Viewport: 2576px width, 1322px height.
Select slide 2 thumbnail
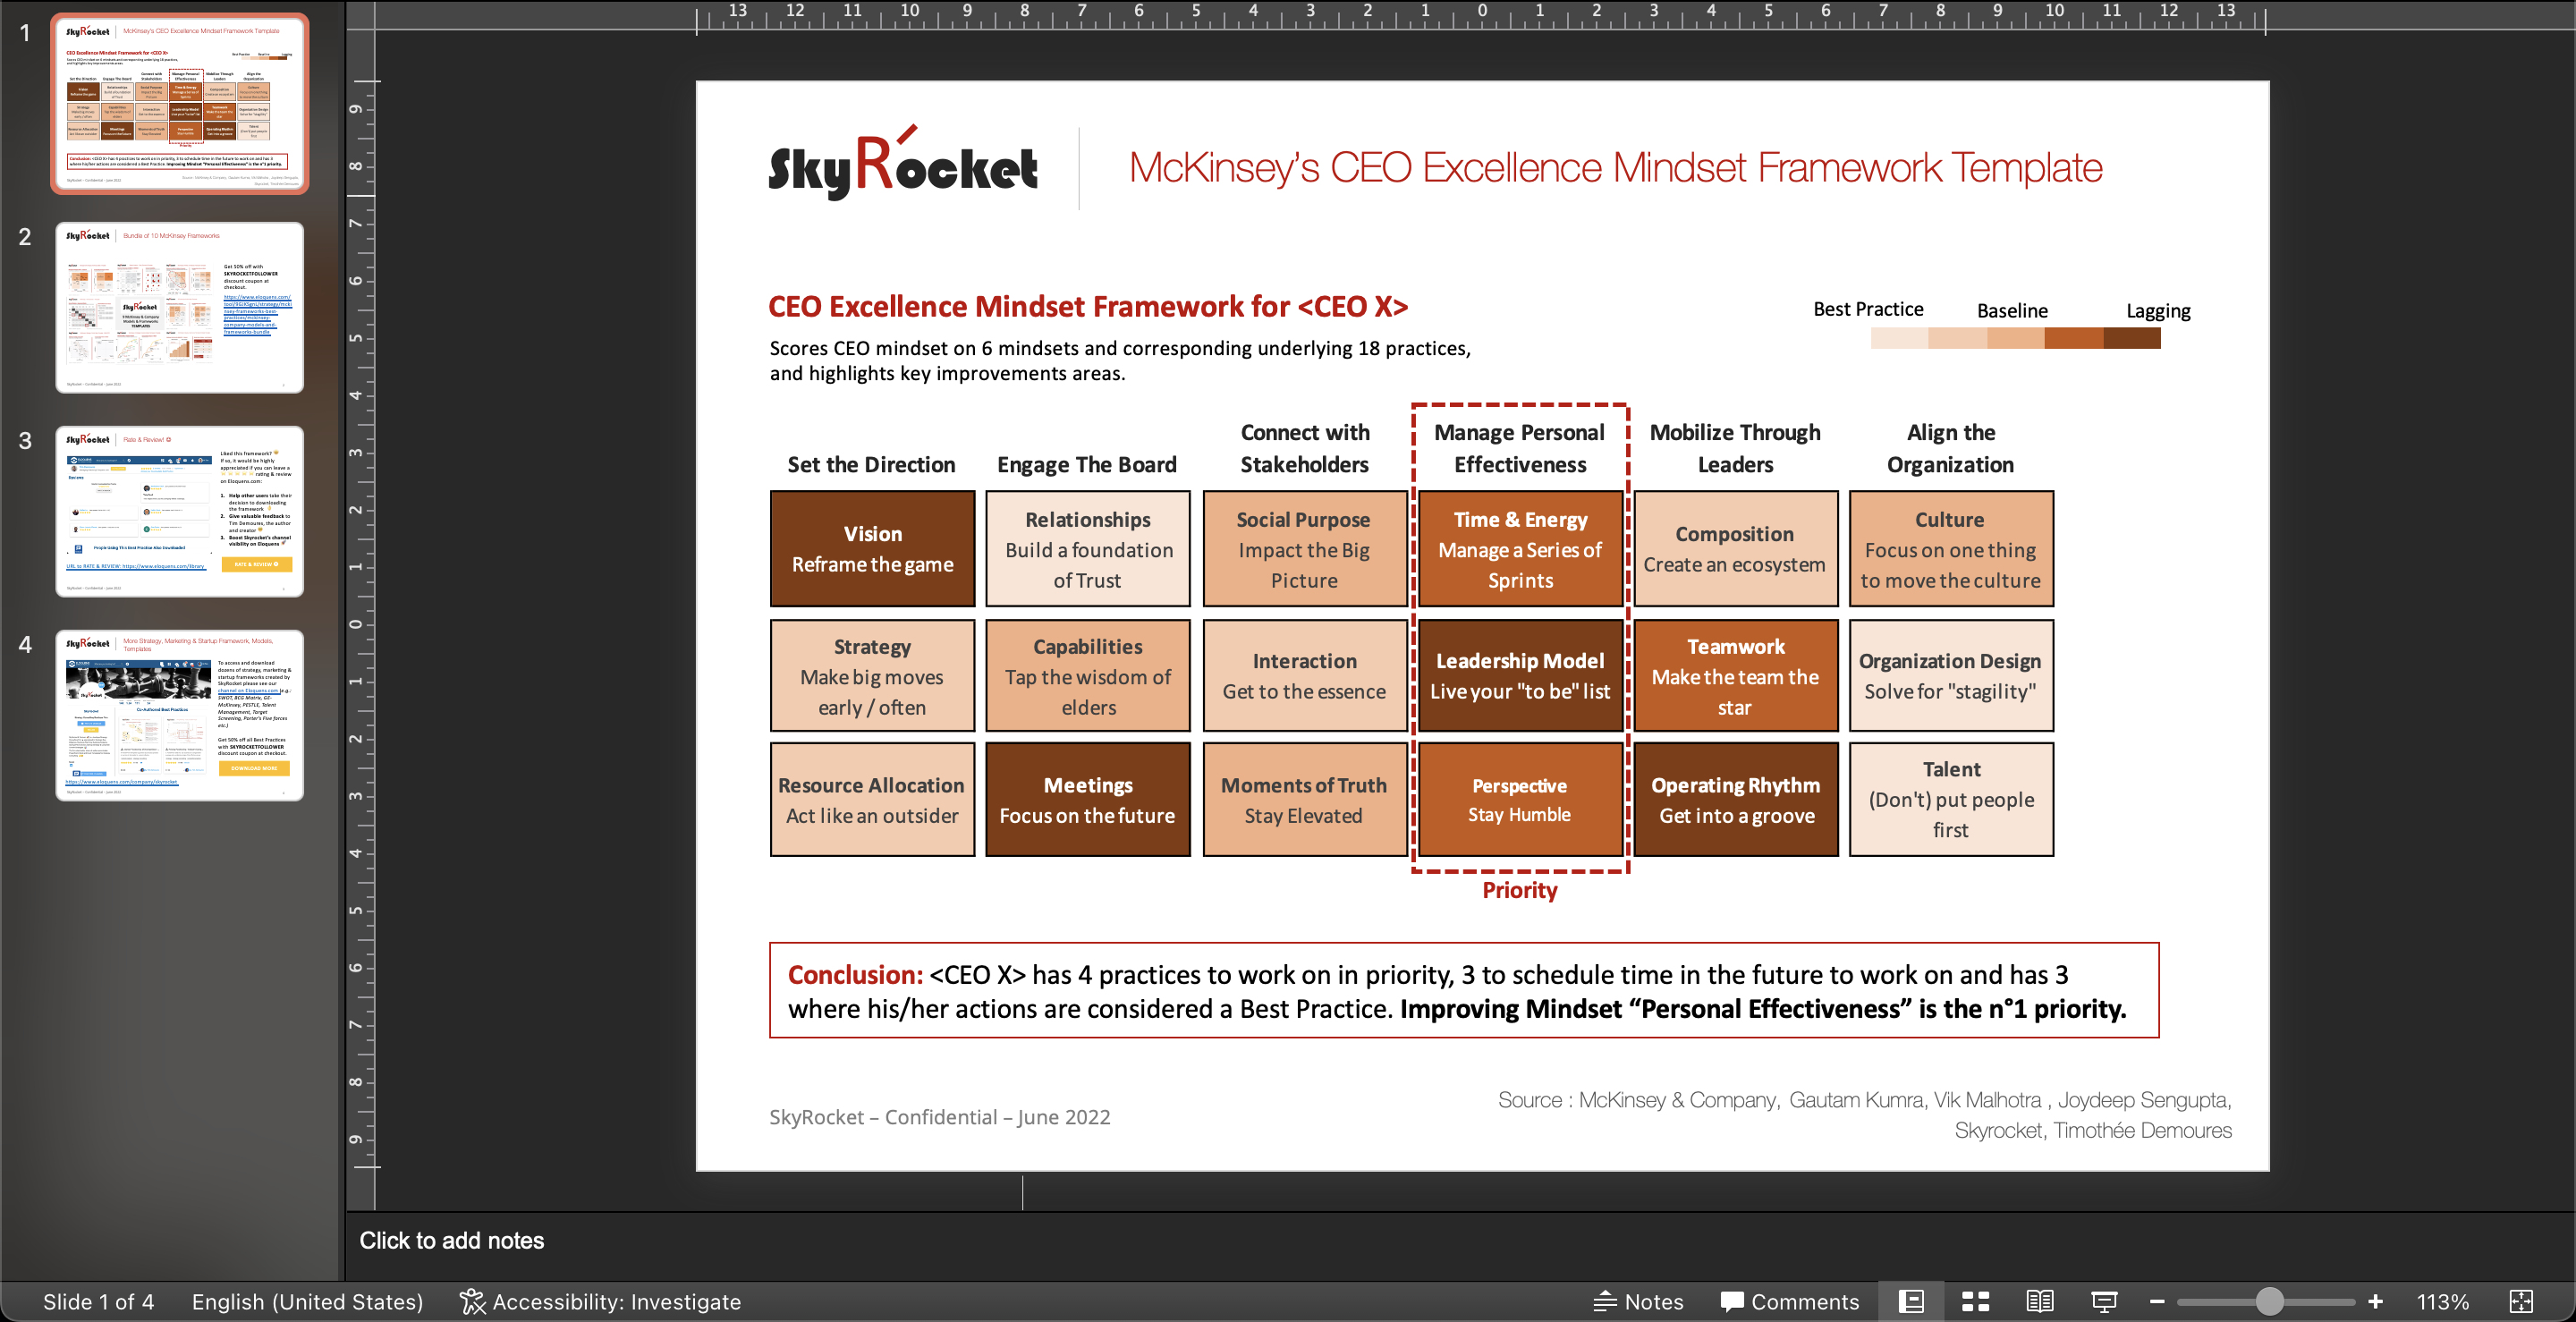click(x=180, y=307)
